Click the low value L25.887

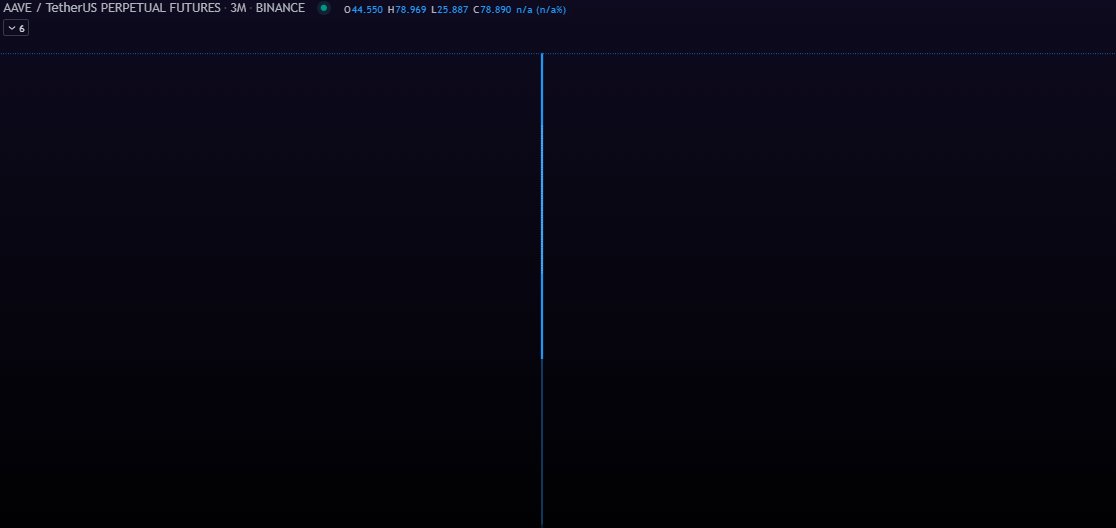tap(450, 10)
